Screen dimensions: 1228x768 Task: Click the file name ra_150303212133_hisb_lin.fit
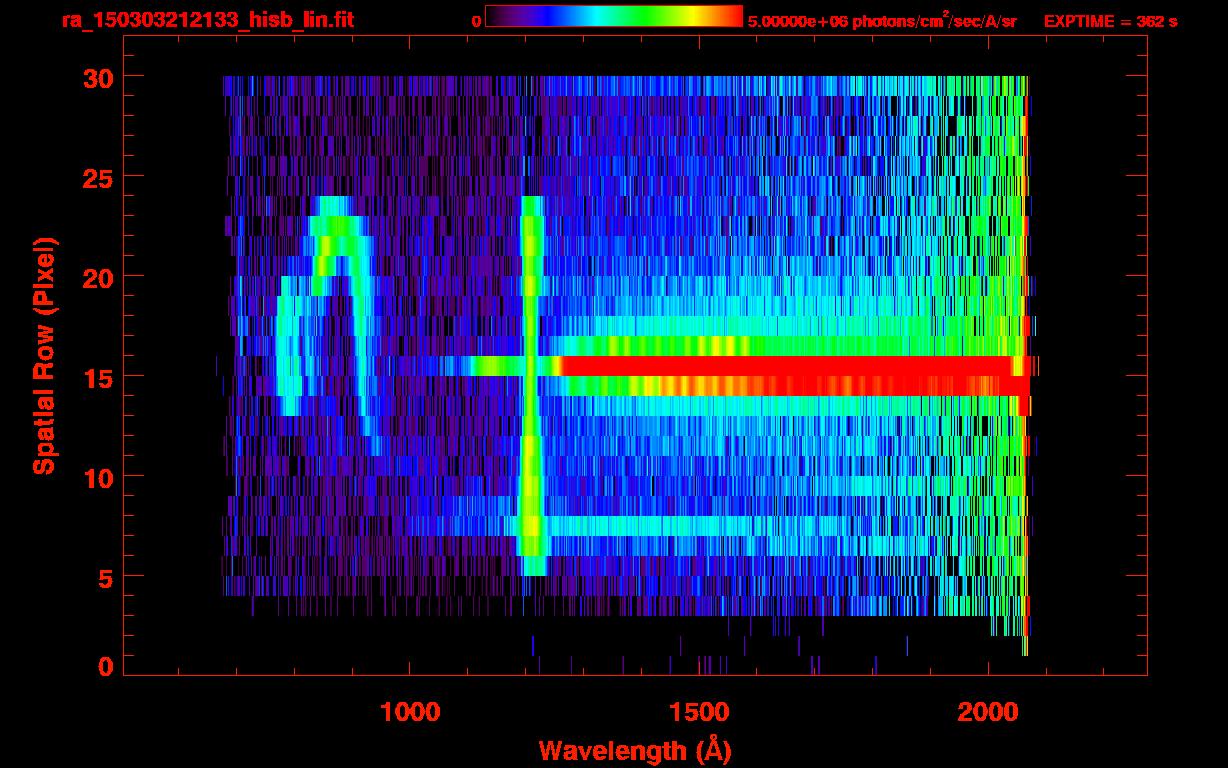click(x=207, y=19)
